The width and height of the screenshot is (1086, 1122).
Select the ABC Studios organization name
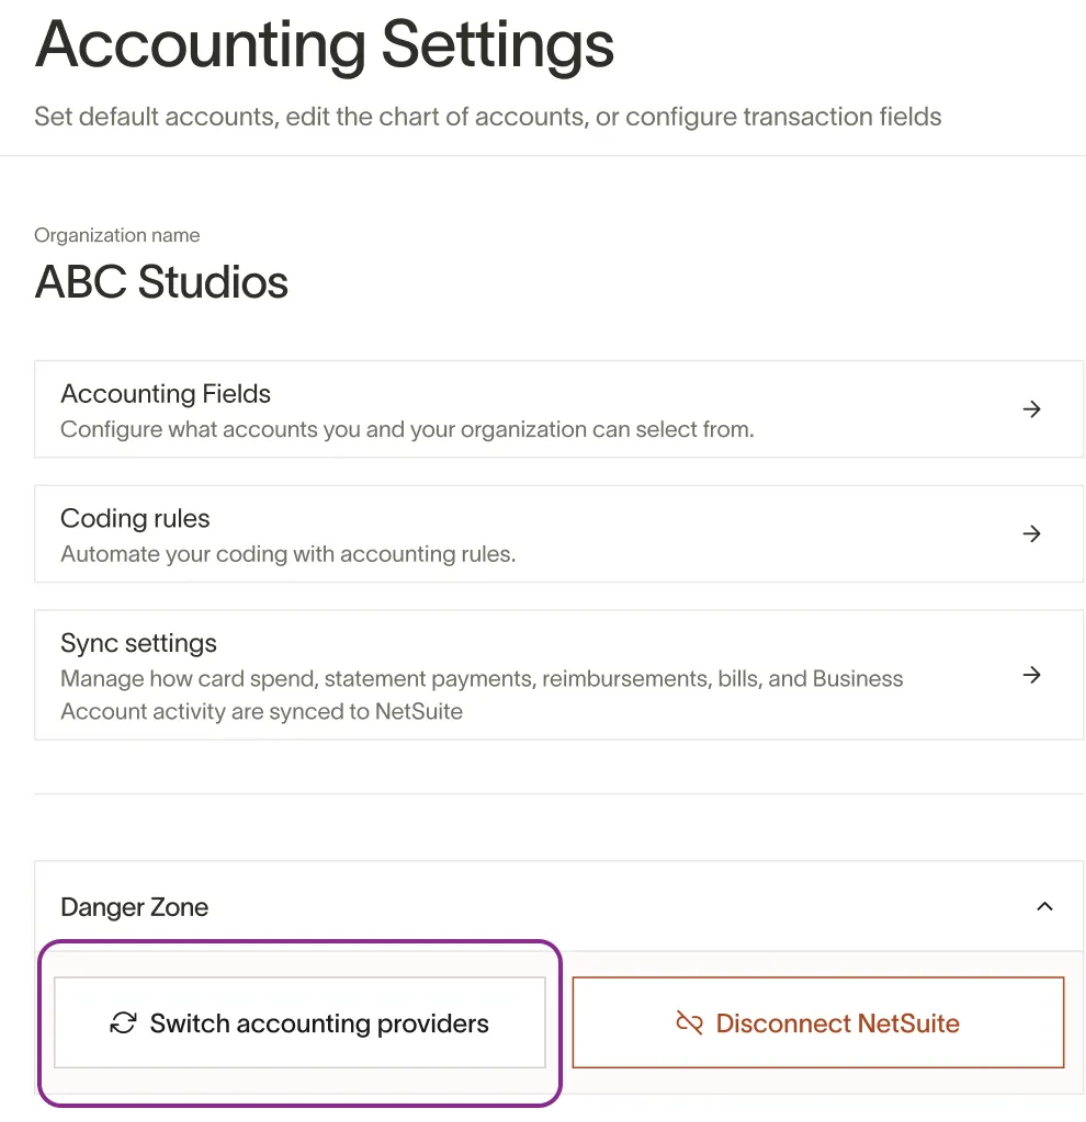point(162,282)
